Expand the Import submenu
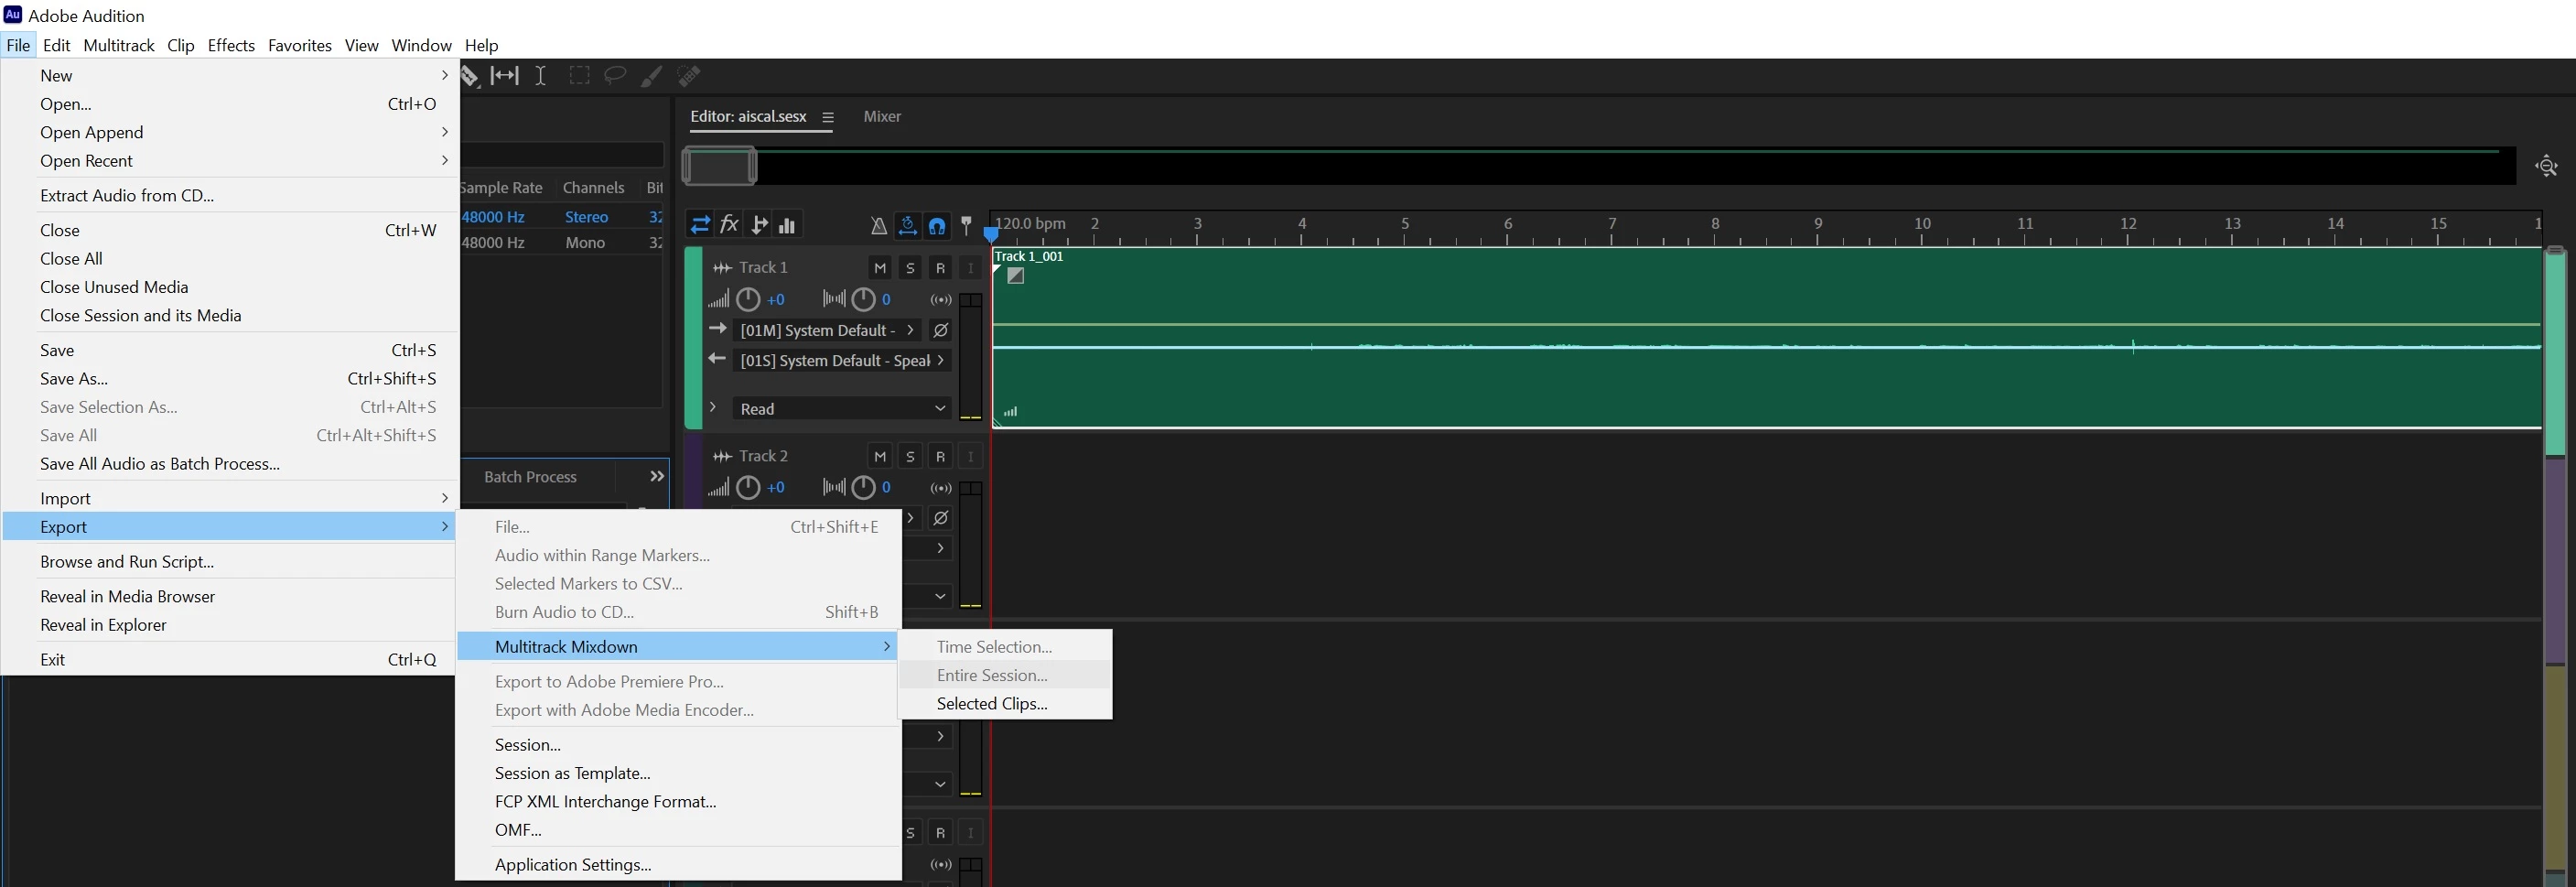The width and height of the screenshot is (2576, 887). [230, 498]
